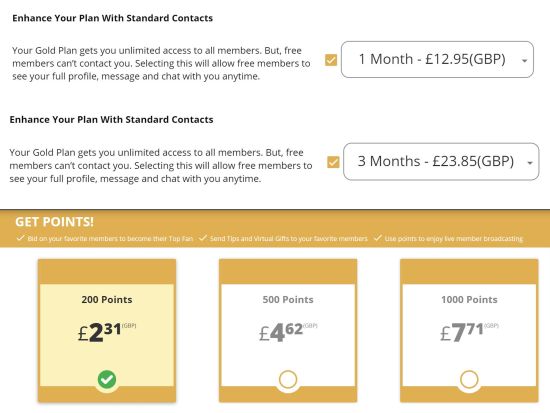Click the GET POINTS! heading
The width and height of the screenshot is (550, 413).
click(54, 222)
